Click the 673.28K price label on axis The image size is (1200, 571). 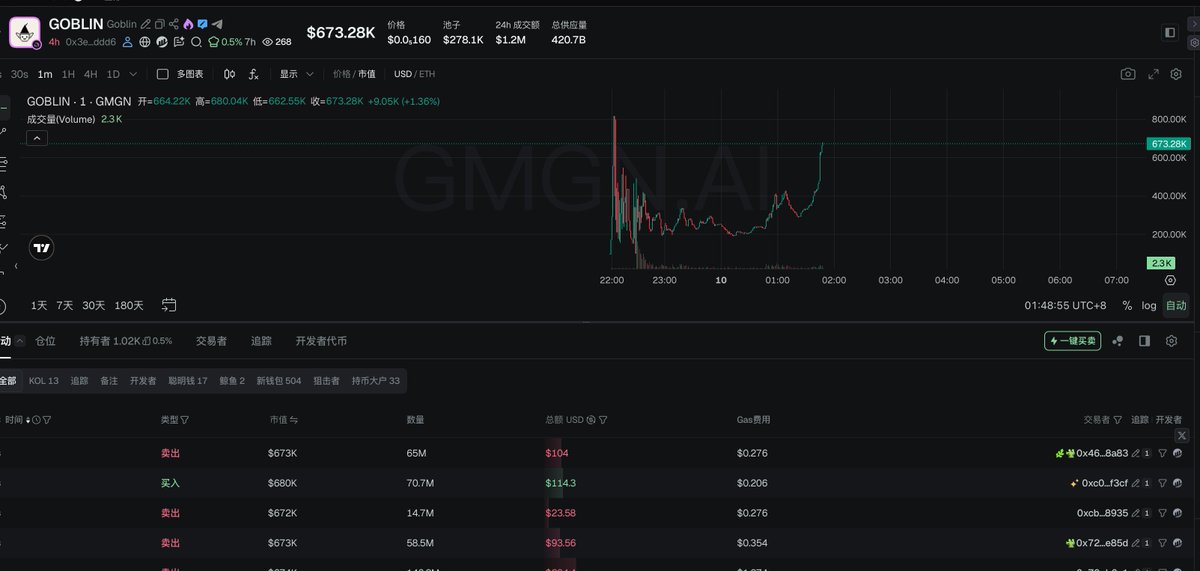point(1169,144)
